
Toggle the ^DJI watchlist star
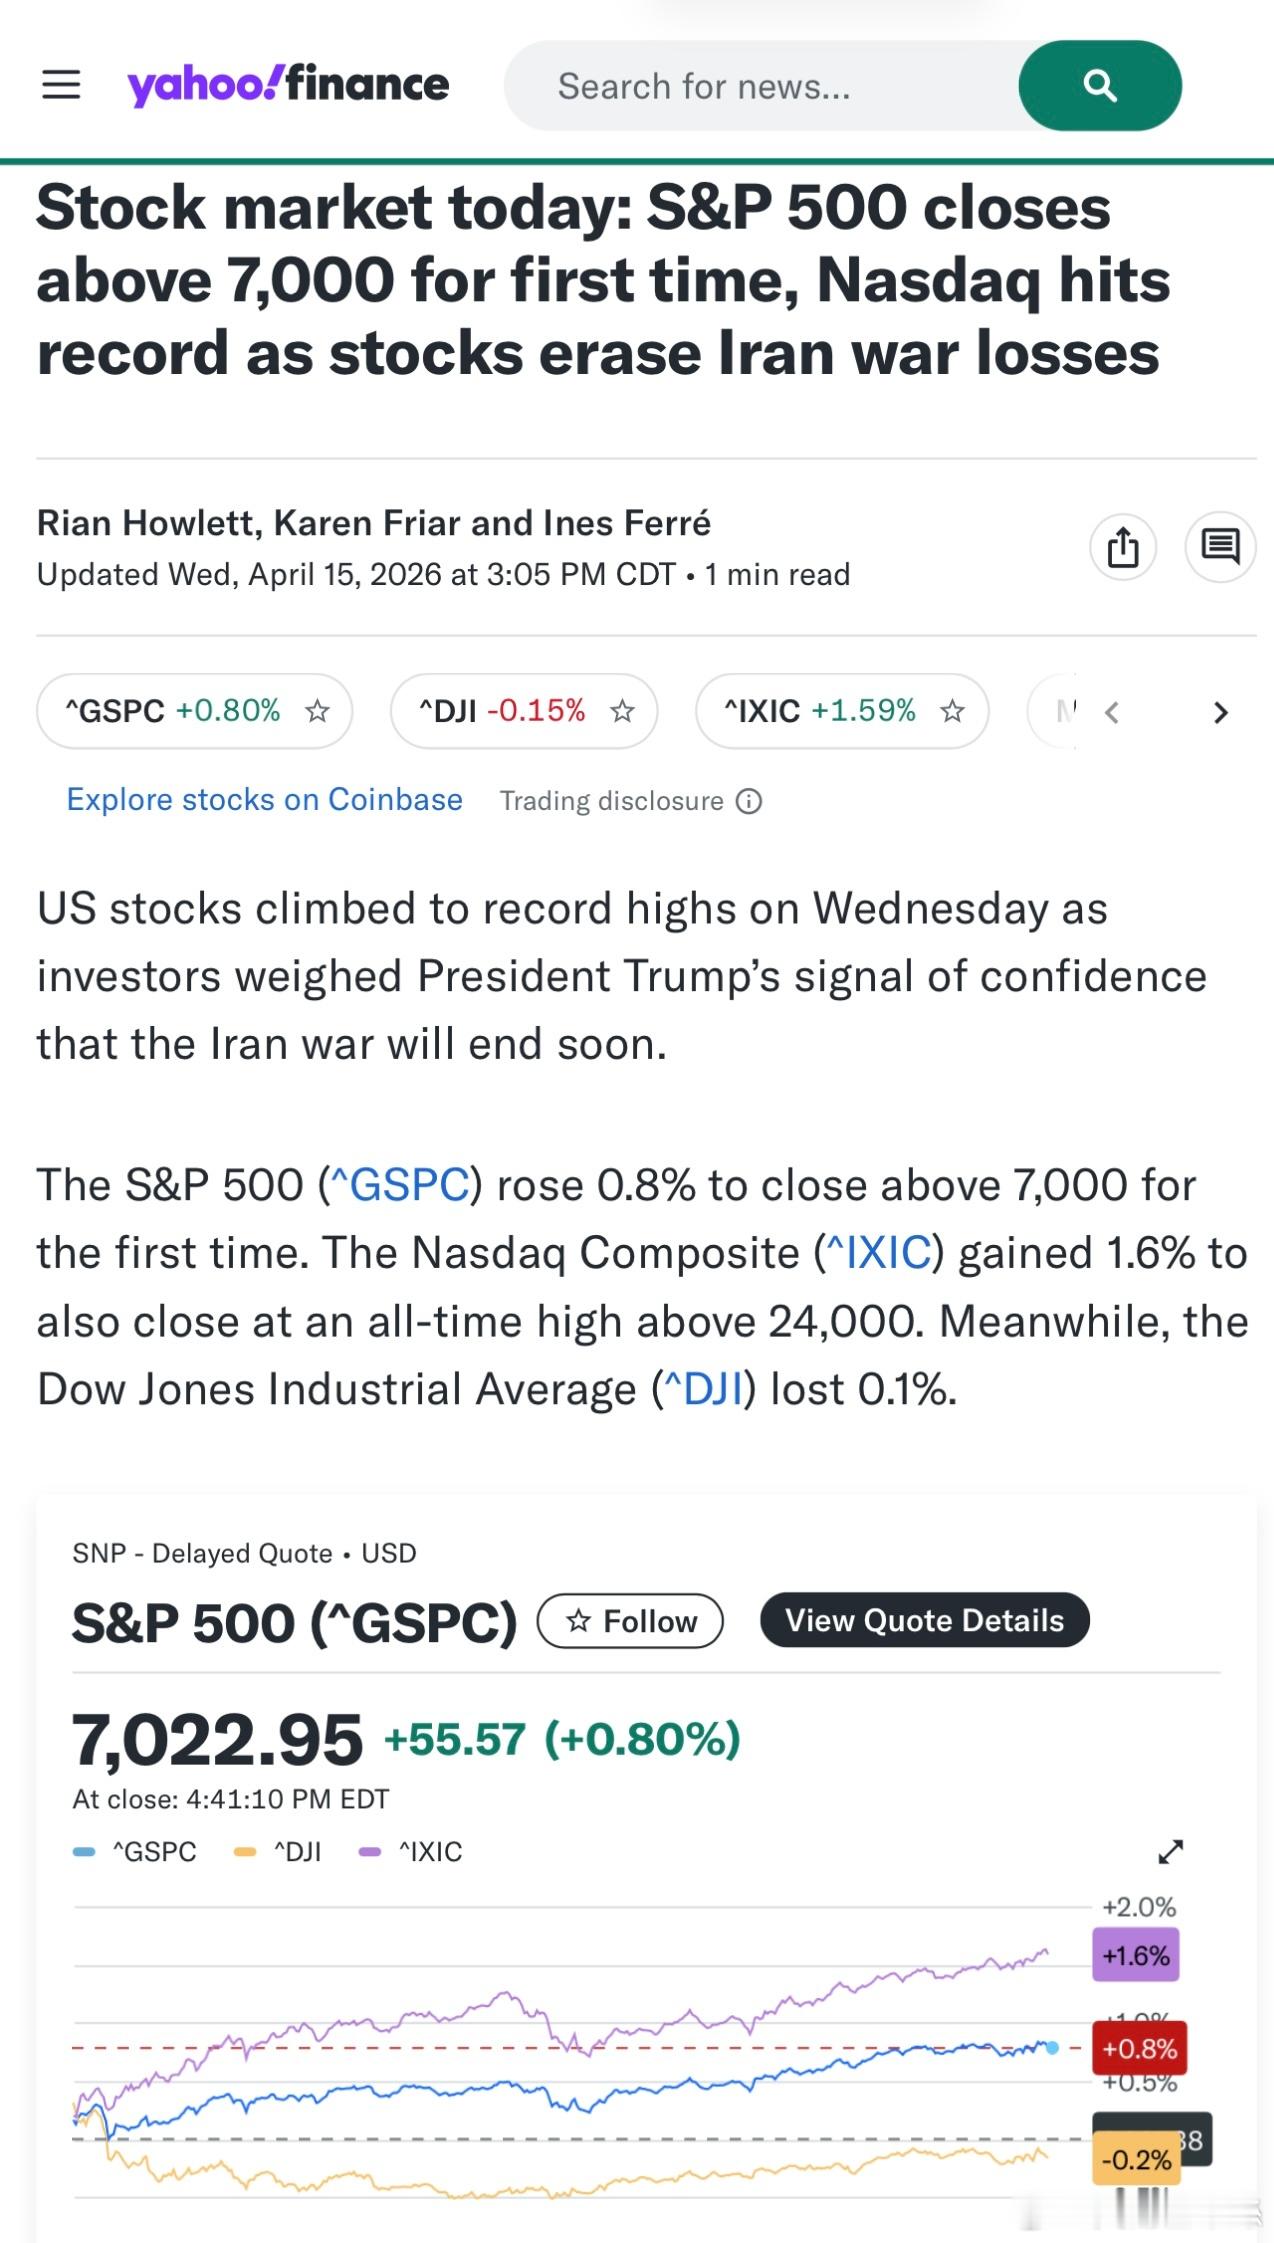tap(622, 711)
